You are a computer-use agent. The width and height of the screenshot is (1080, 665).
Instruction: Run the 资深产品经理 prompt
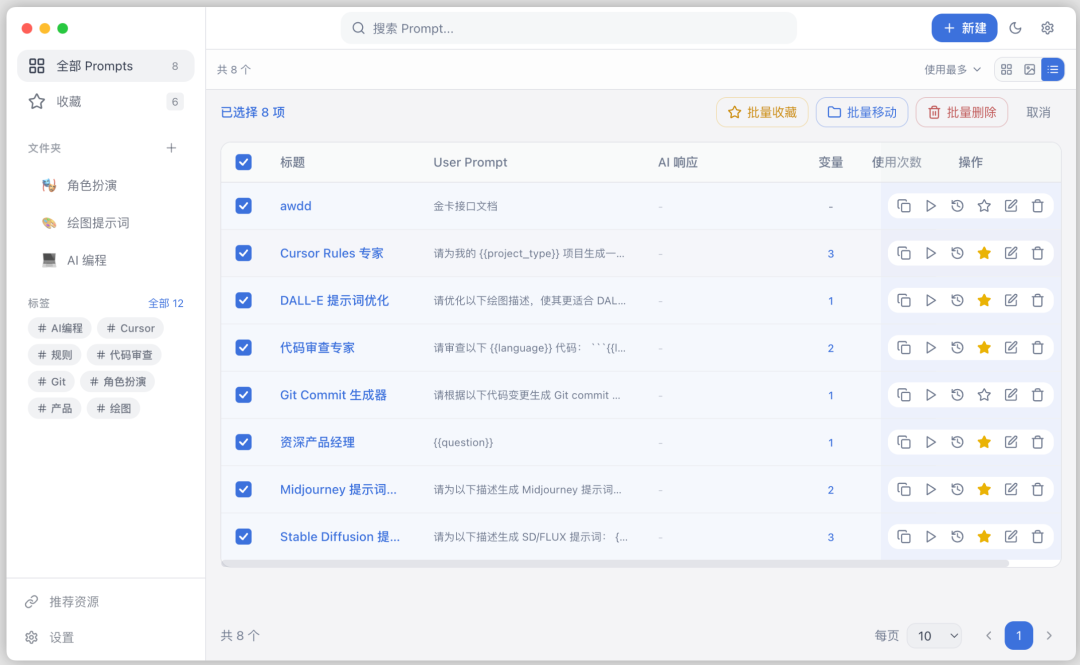click(931, 442)
